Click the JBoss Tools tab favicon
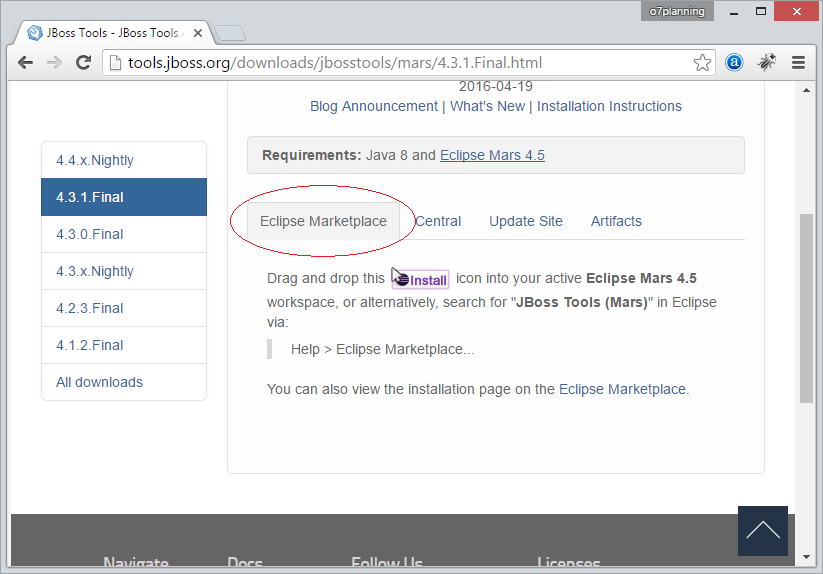 pos(35,33)
